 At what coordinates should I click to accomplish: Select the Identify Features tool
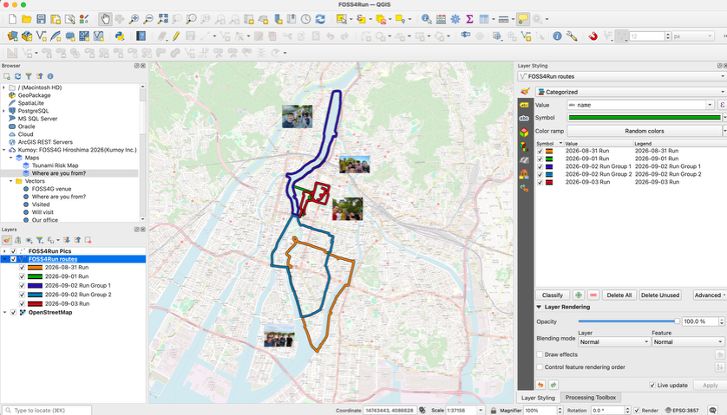coord(426,19)
